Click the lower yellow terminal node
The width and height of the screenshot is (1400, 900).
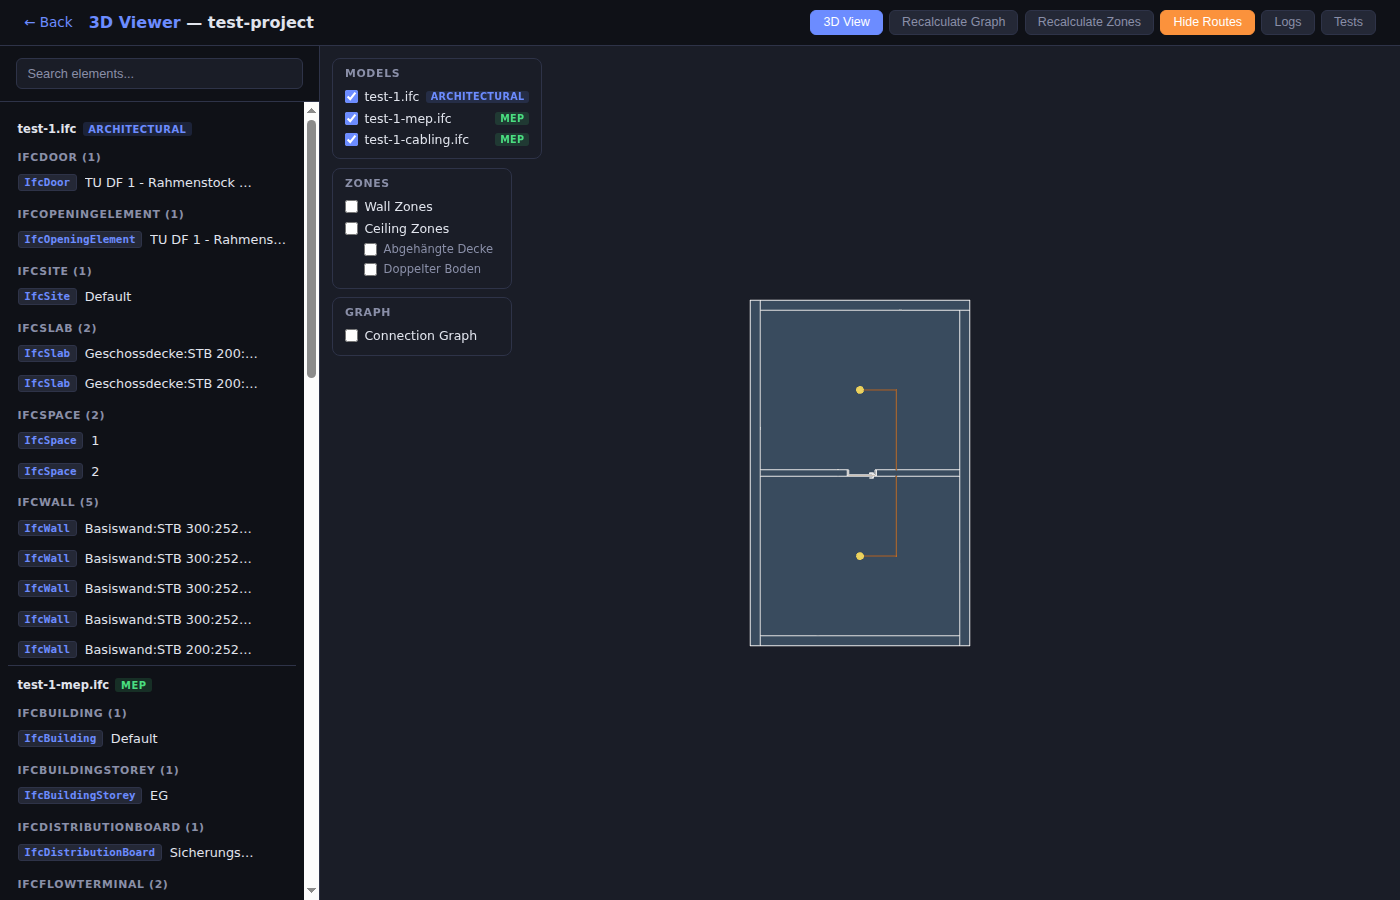[860, 556]
